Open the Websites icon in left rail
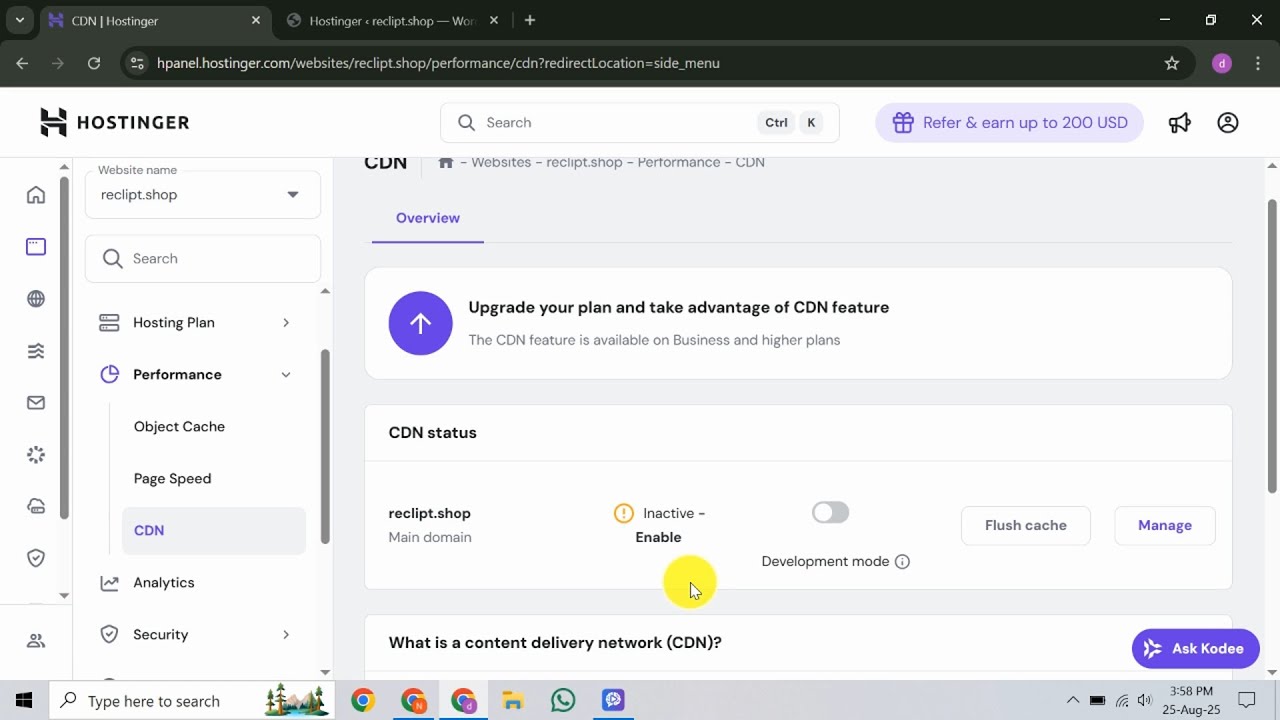 pyautogui.click(x=36, y=246)
